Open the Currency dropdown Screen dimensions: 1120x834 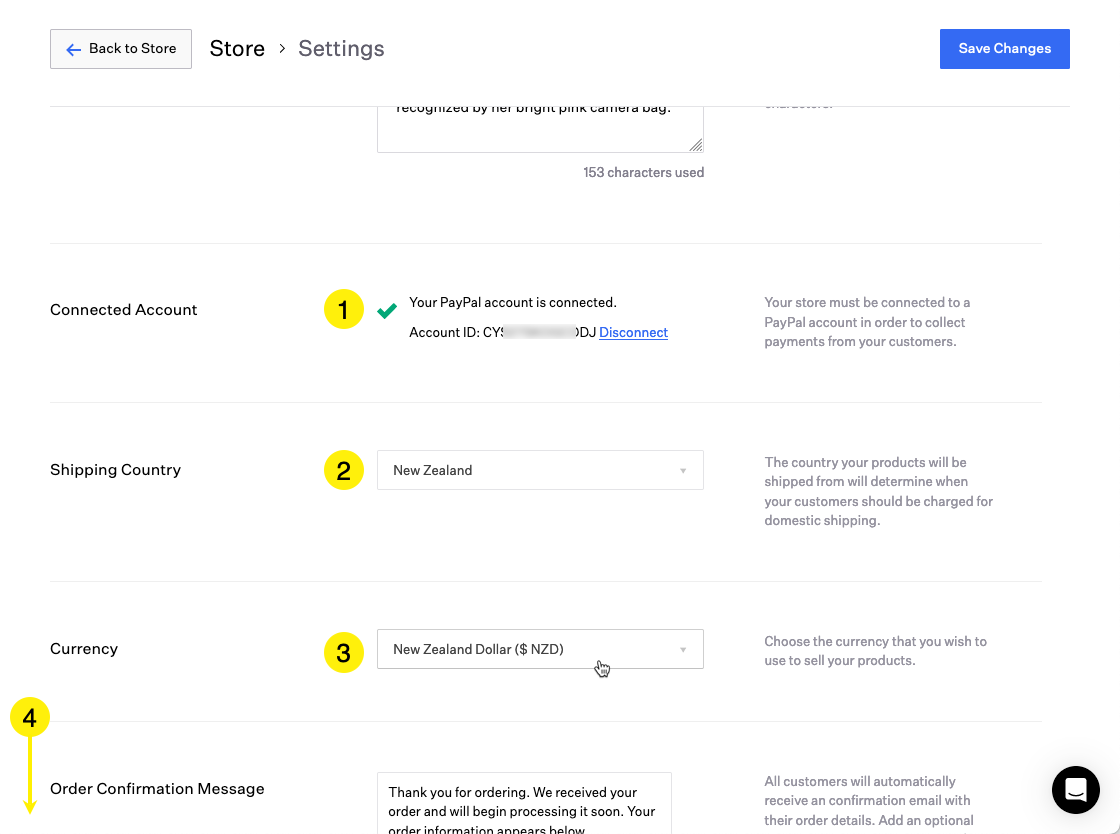click(x=539, y=649)
